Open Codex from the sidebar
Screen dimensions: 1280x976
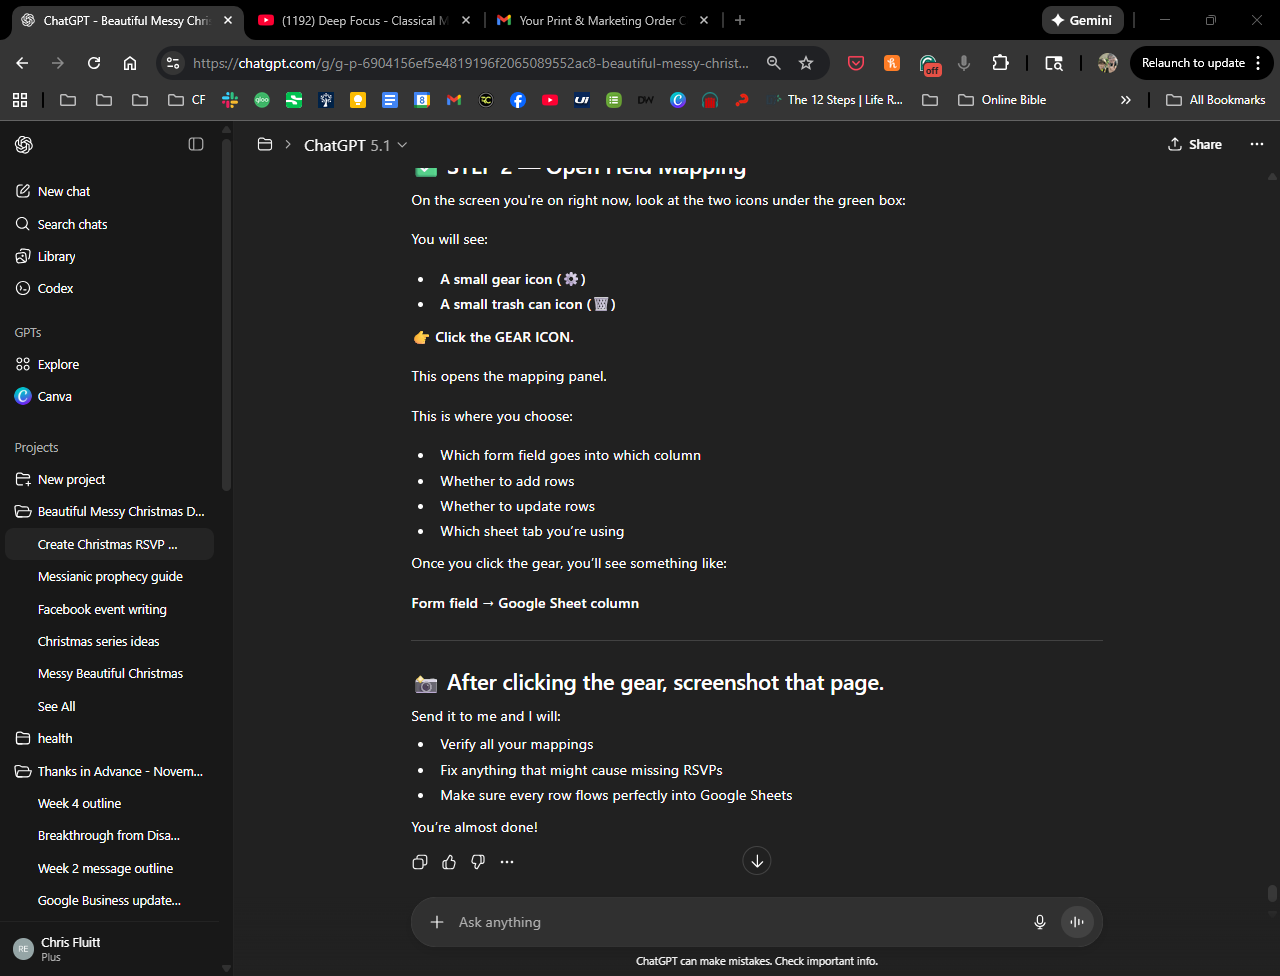click(55, 288)
